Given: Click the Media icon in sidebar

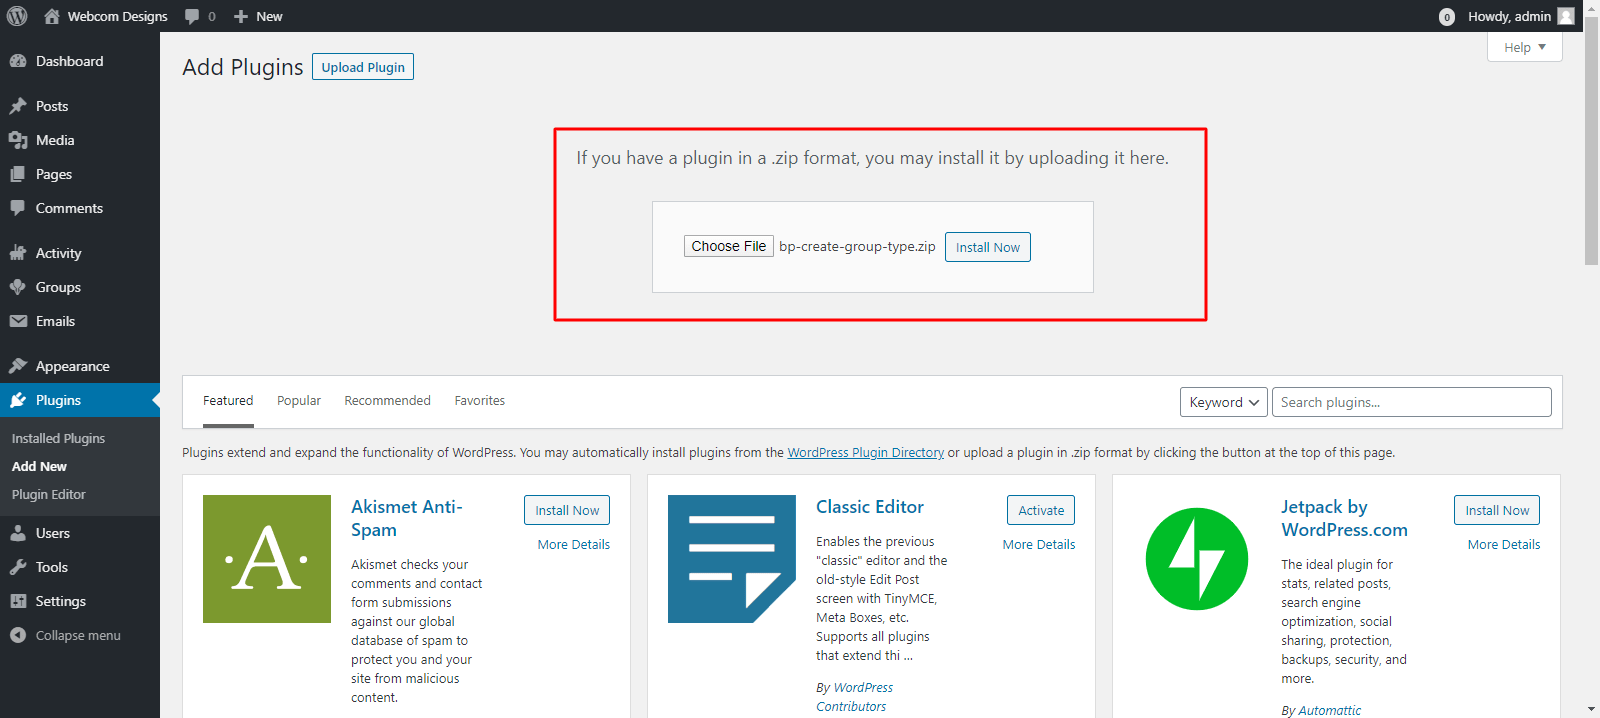Looking at the screenshot, I should click(x=18, y=140).
